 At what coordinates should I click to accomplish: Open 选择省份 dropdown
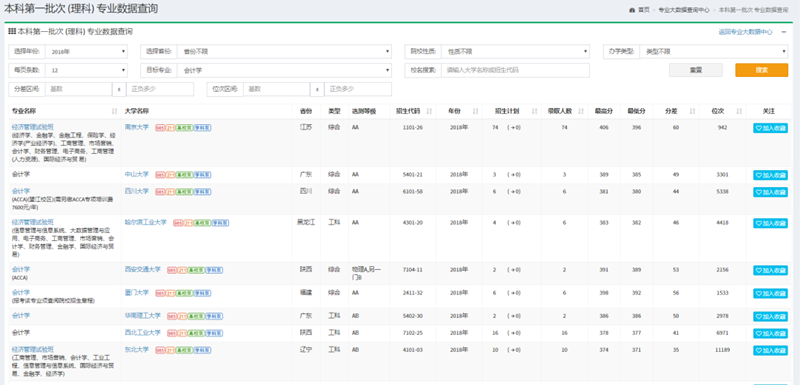point(284,52)
